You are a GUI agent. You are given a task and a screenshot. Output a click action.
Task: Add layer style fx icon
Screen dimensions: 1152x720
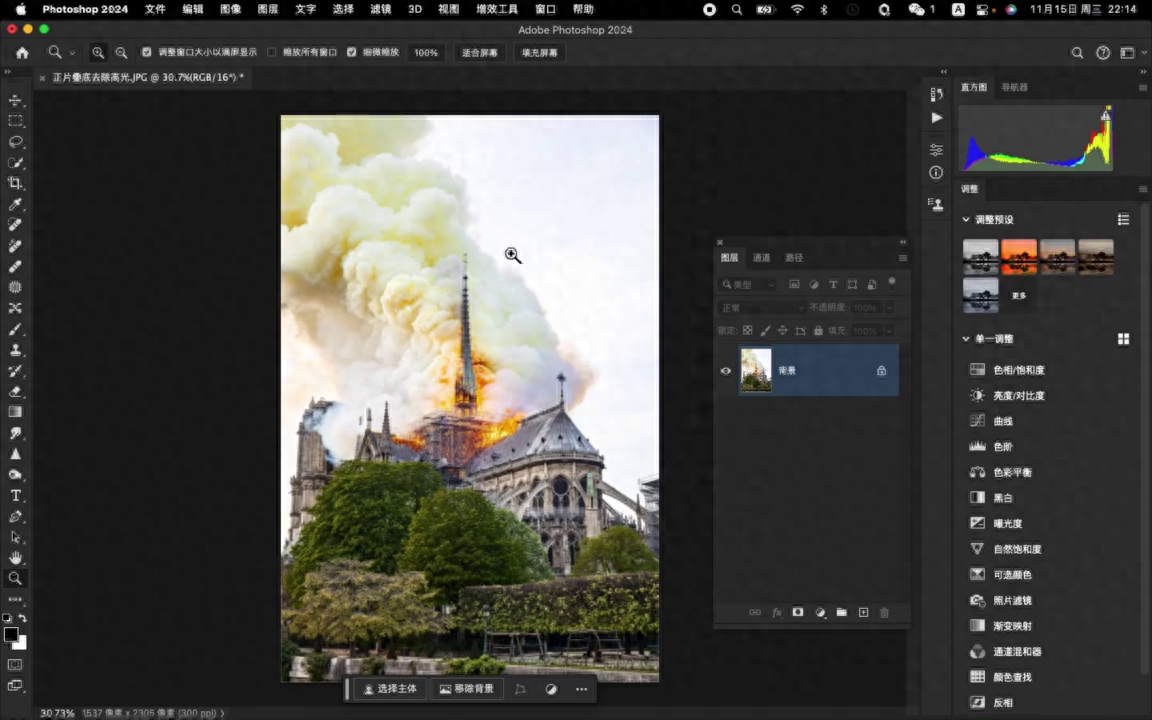tap(777, 612)
